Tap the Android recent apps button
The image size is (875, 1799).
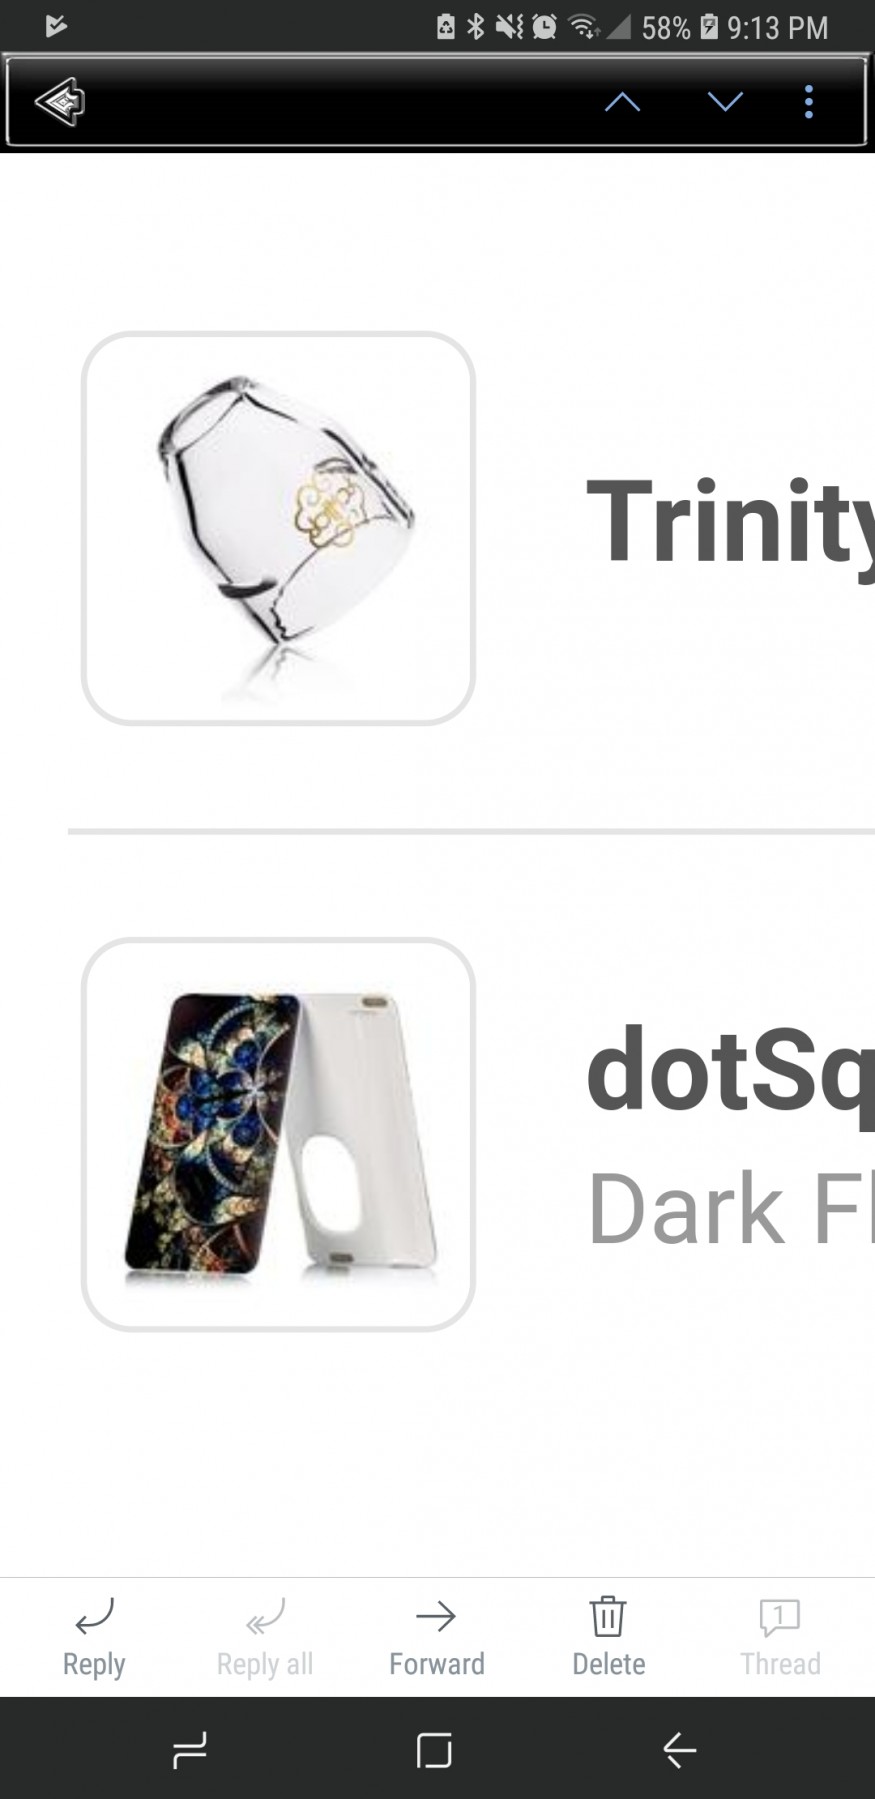tap(190, 1750)
